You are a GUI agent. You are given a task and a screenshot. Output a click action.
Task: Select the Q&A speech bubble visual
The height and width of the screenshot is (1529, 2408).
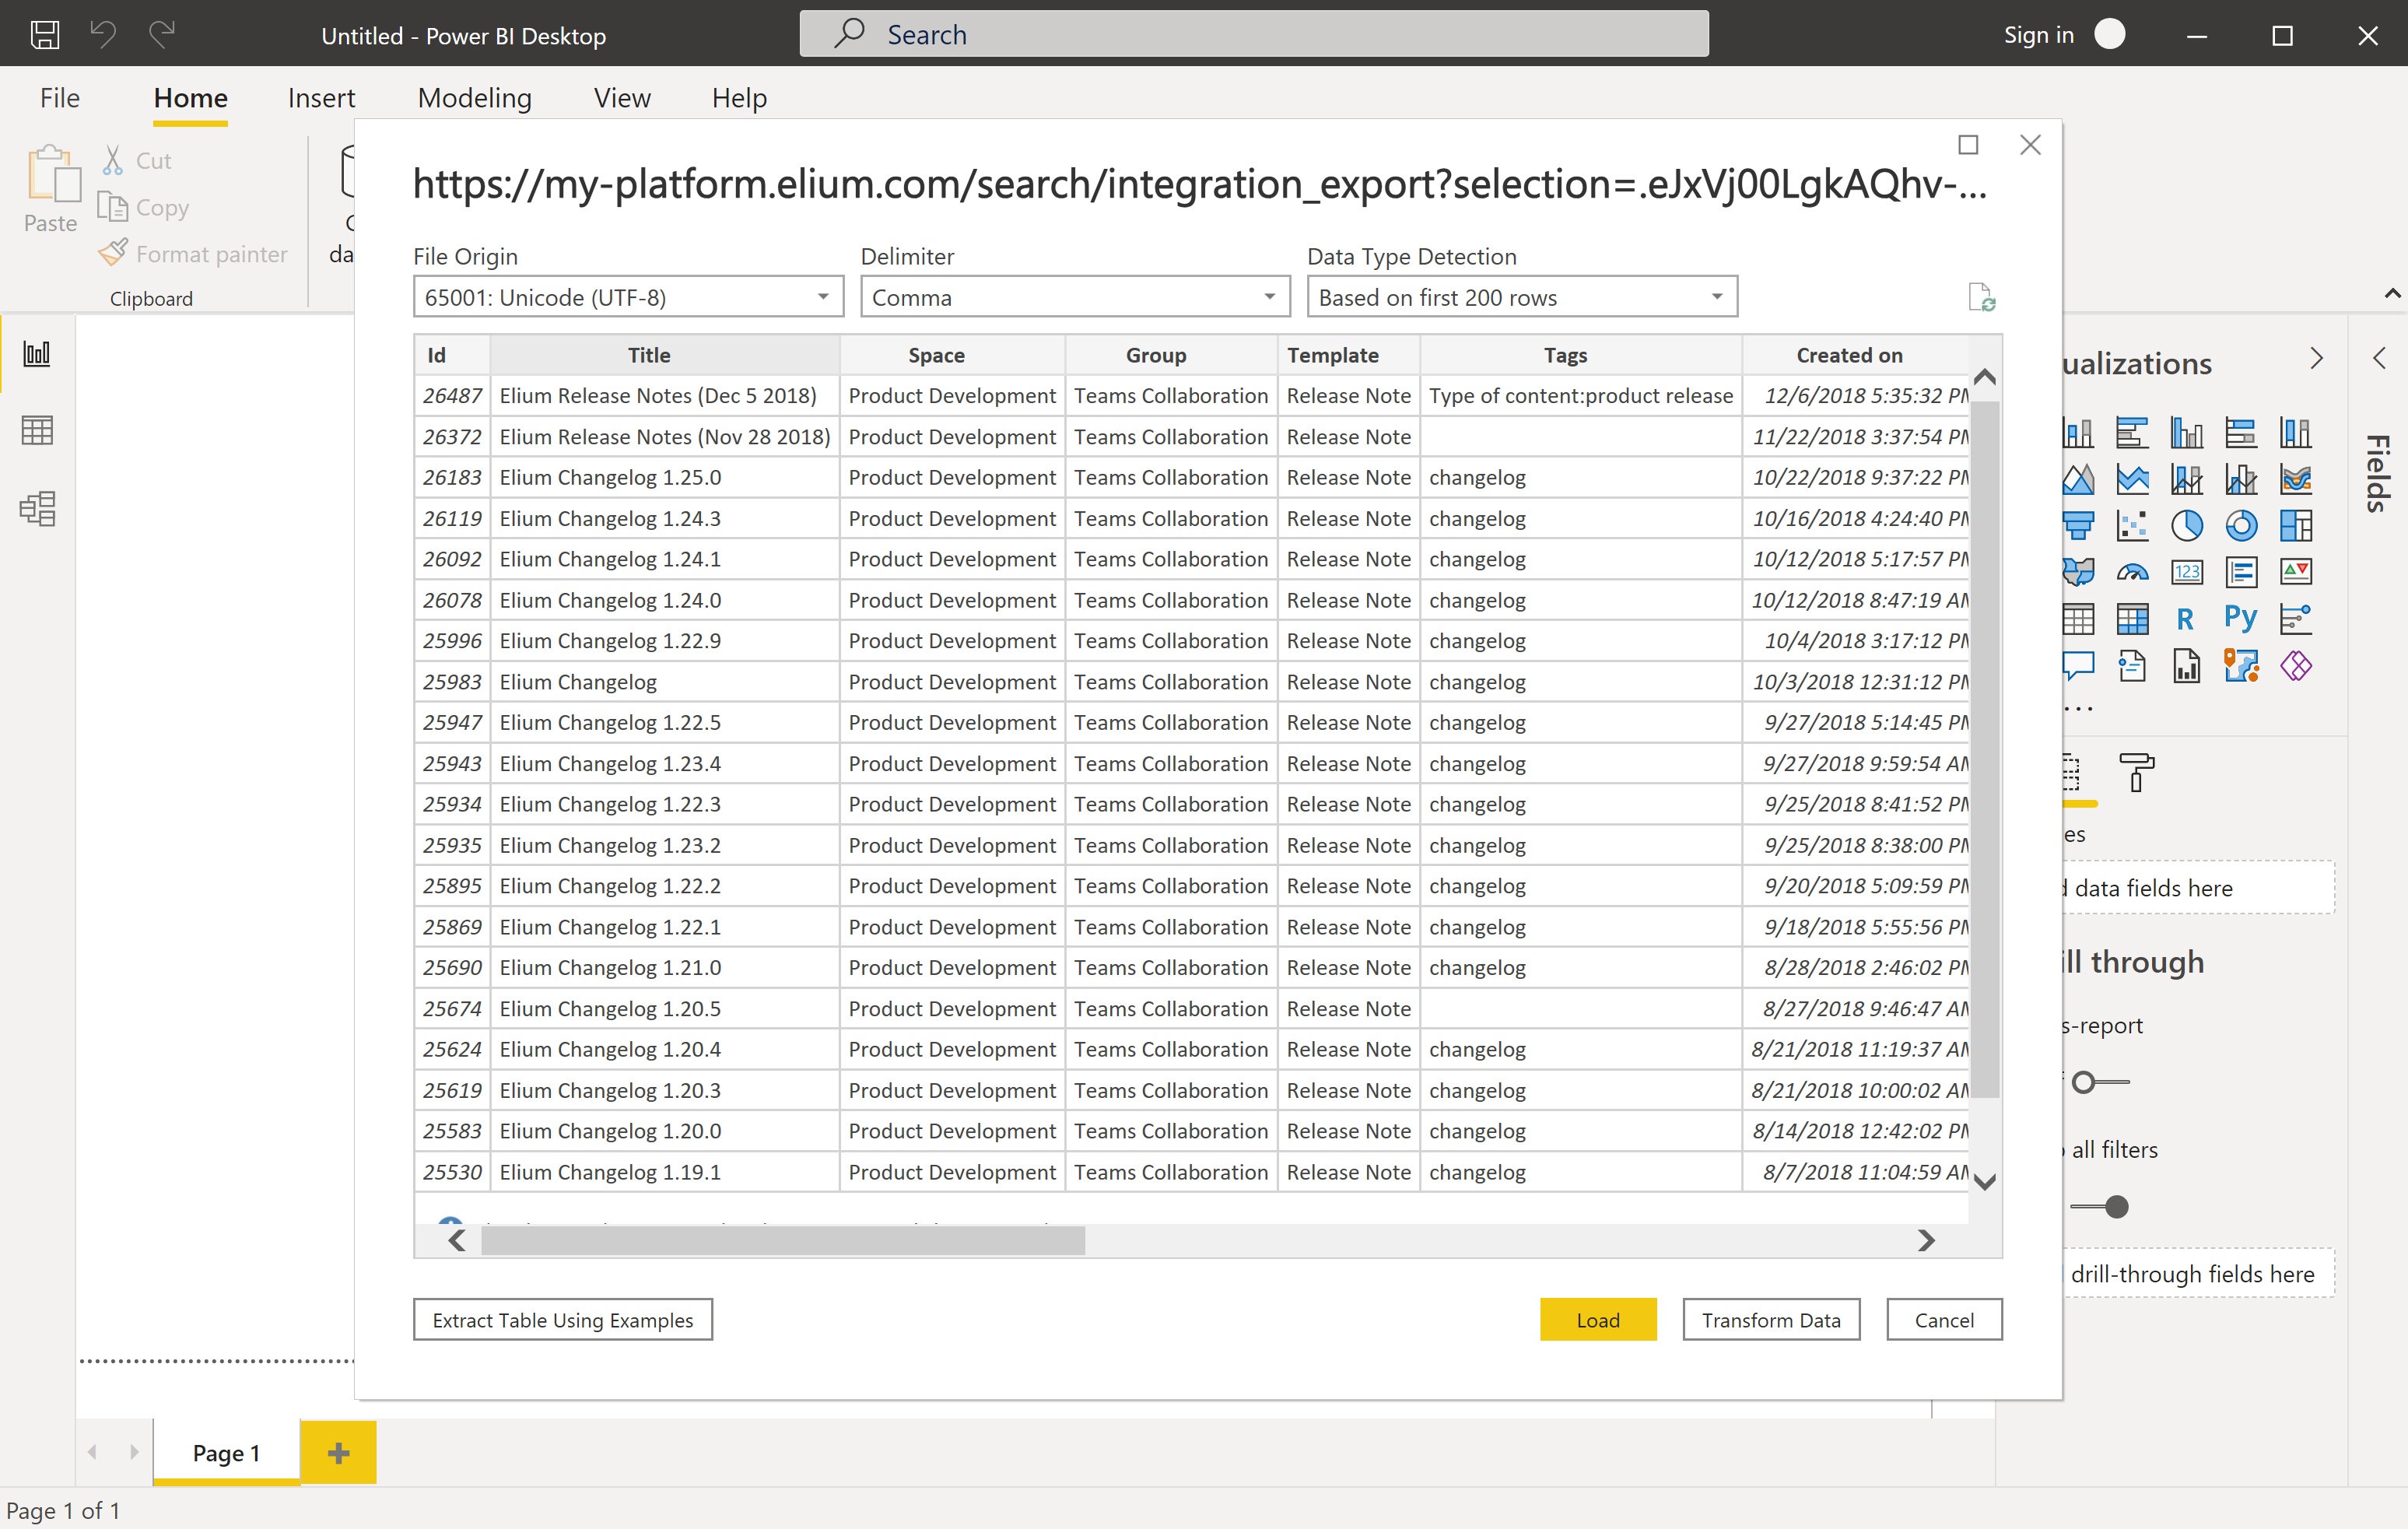pos(2078,665)
